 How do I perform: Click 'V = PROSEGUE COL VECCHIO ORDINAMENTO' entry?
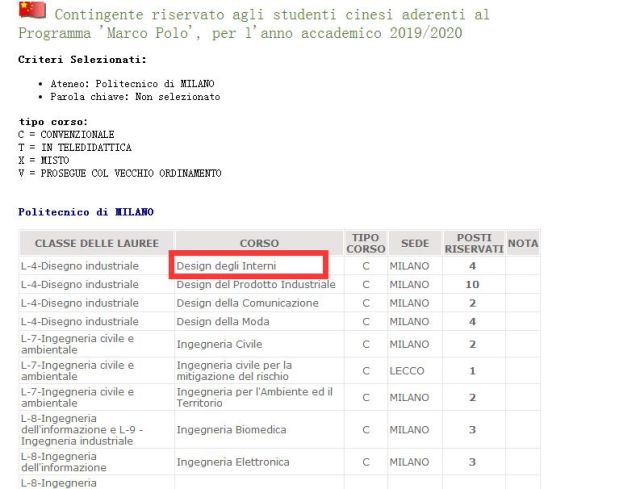pos(120,173)
